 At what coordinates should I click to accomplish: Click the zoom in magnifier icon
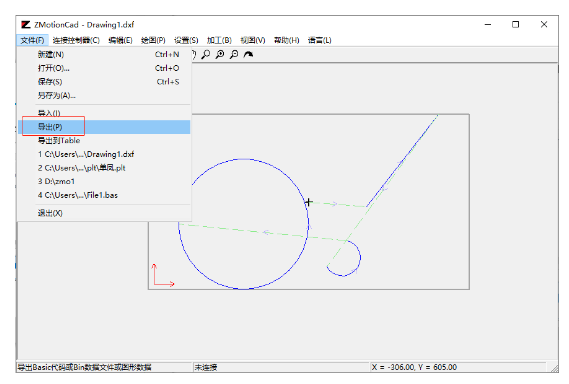(220, 54)
